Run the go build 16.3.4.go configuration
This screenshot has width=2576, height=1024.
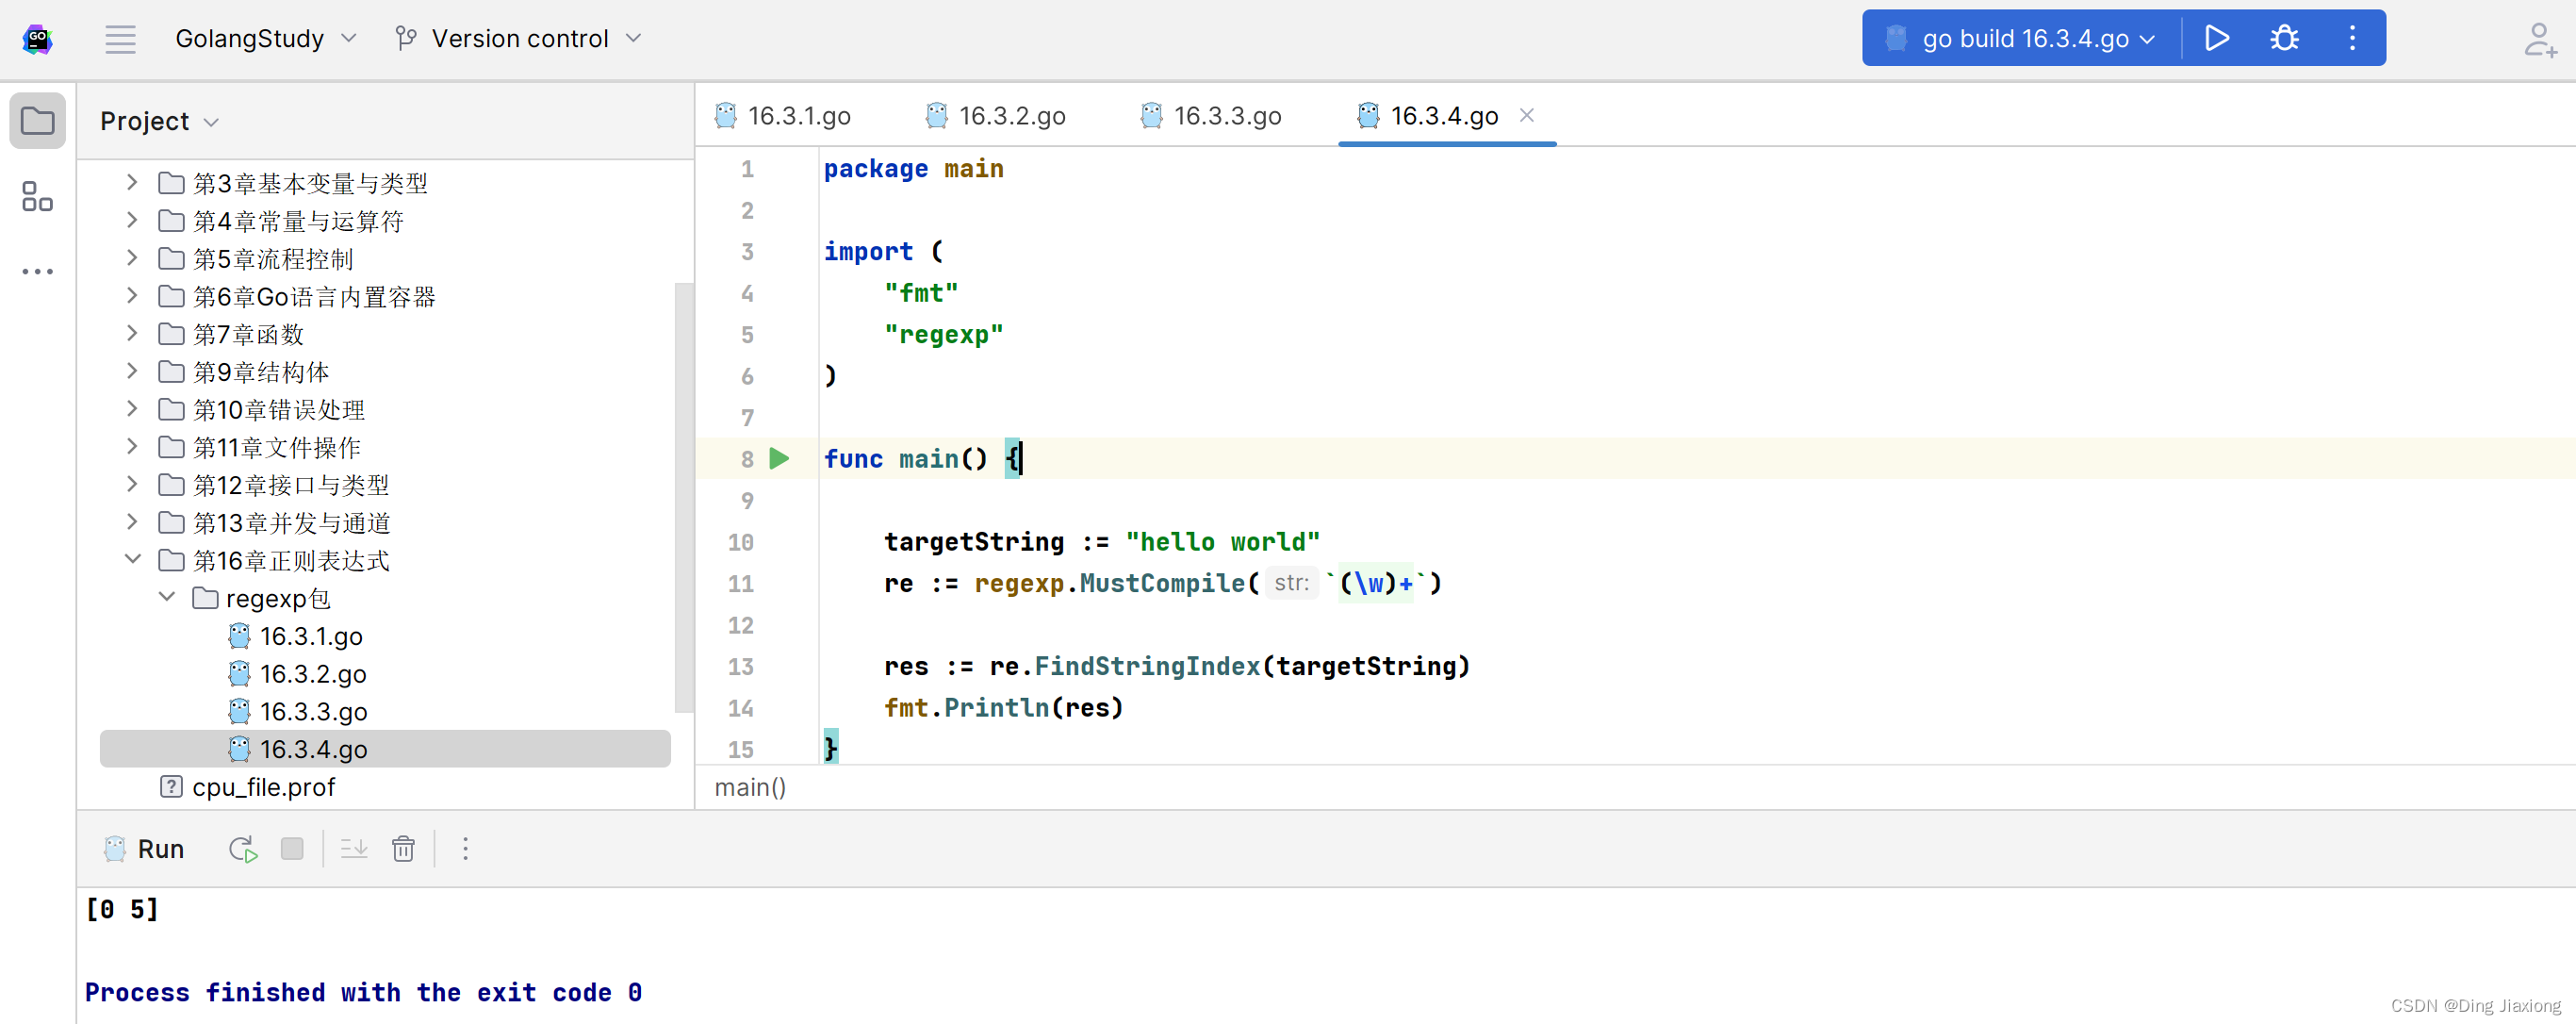pyautogui.click(x=2216, y=38)
